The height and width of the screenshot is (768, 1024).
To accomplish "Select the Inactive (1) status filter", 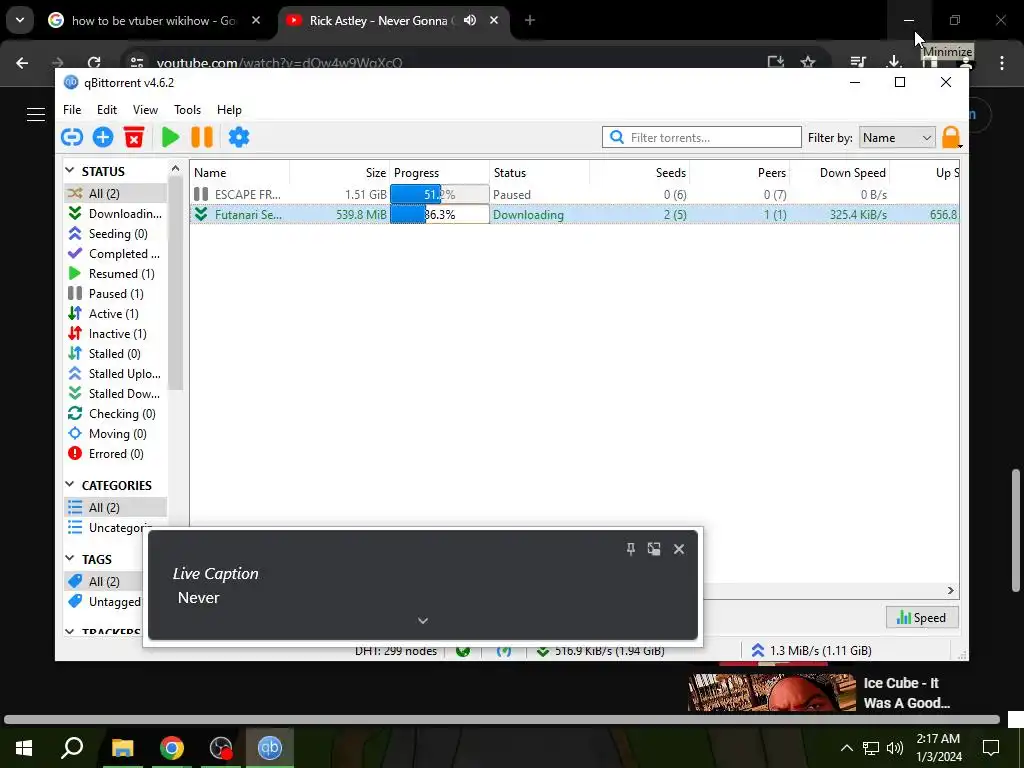I will 115,334.
